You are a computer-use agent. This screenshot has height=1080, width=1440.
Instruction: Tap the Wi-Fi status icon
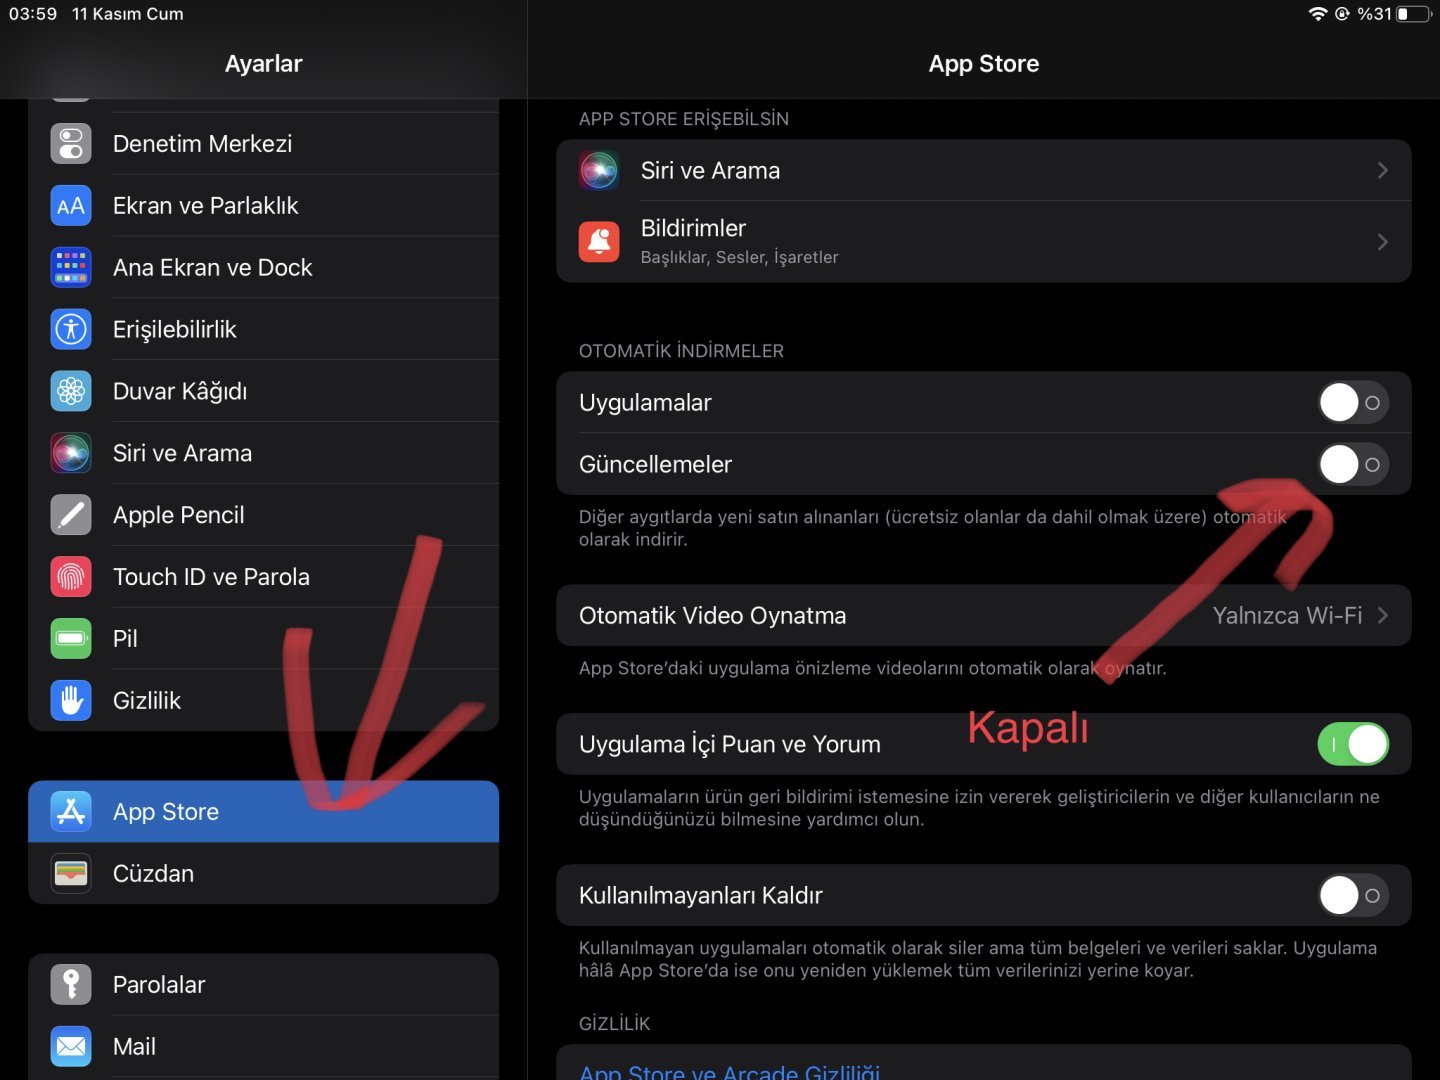(1318, 14)
